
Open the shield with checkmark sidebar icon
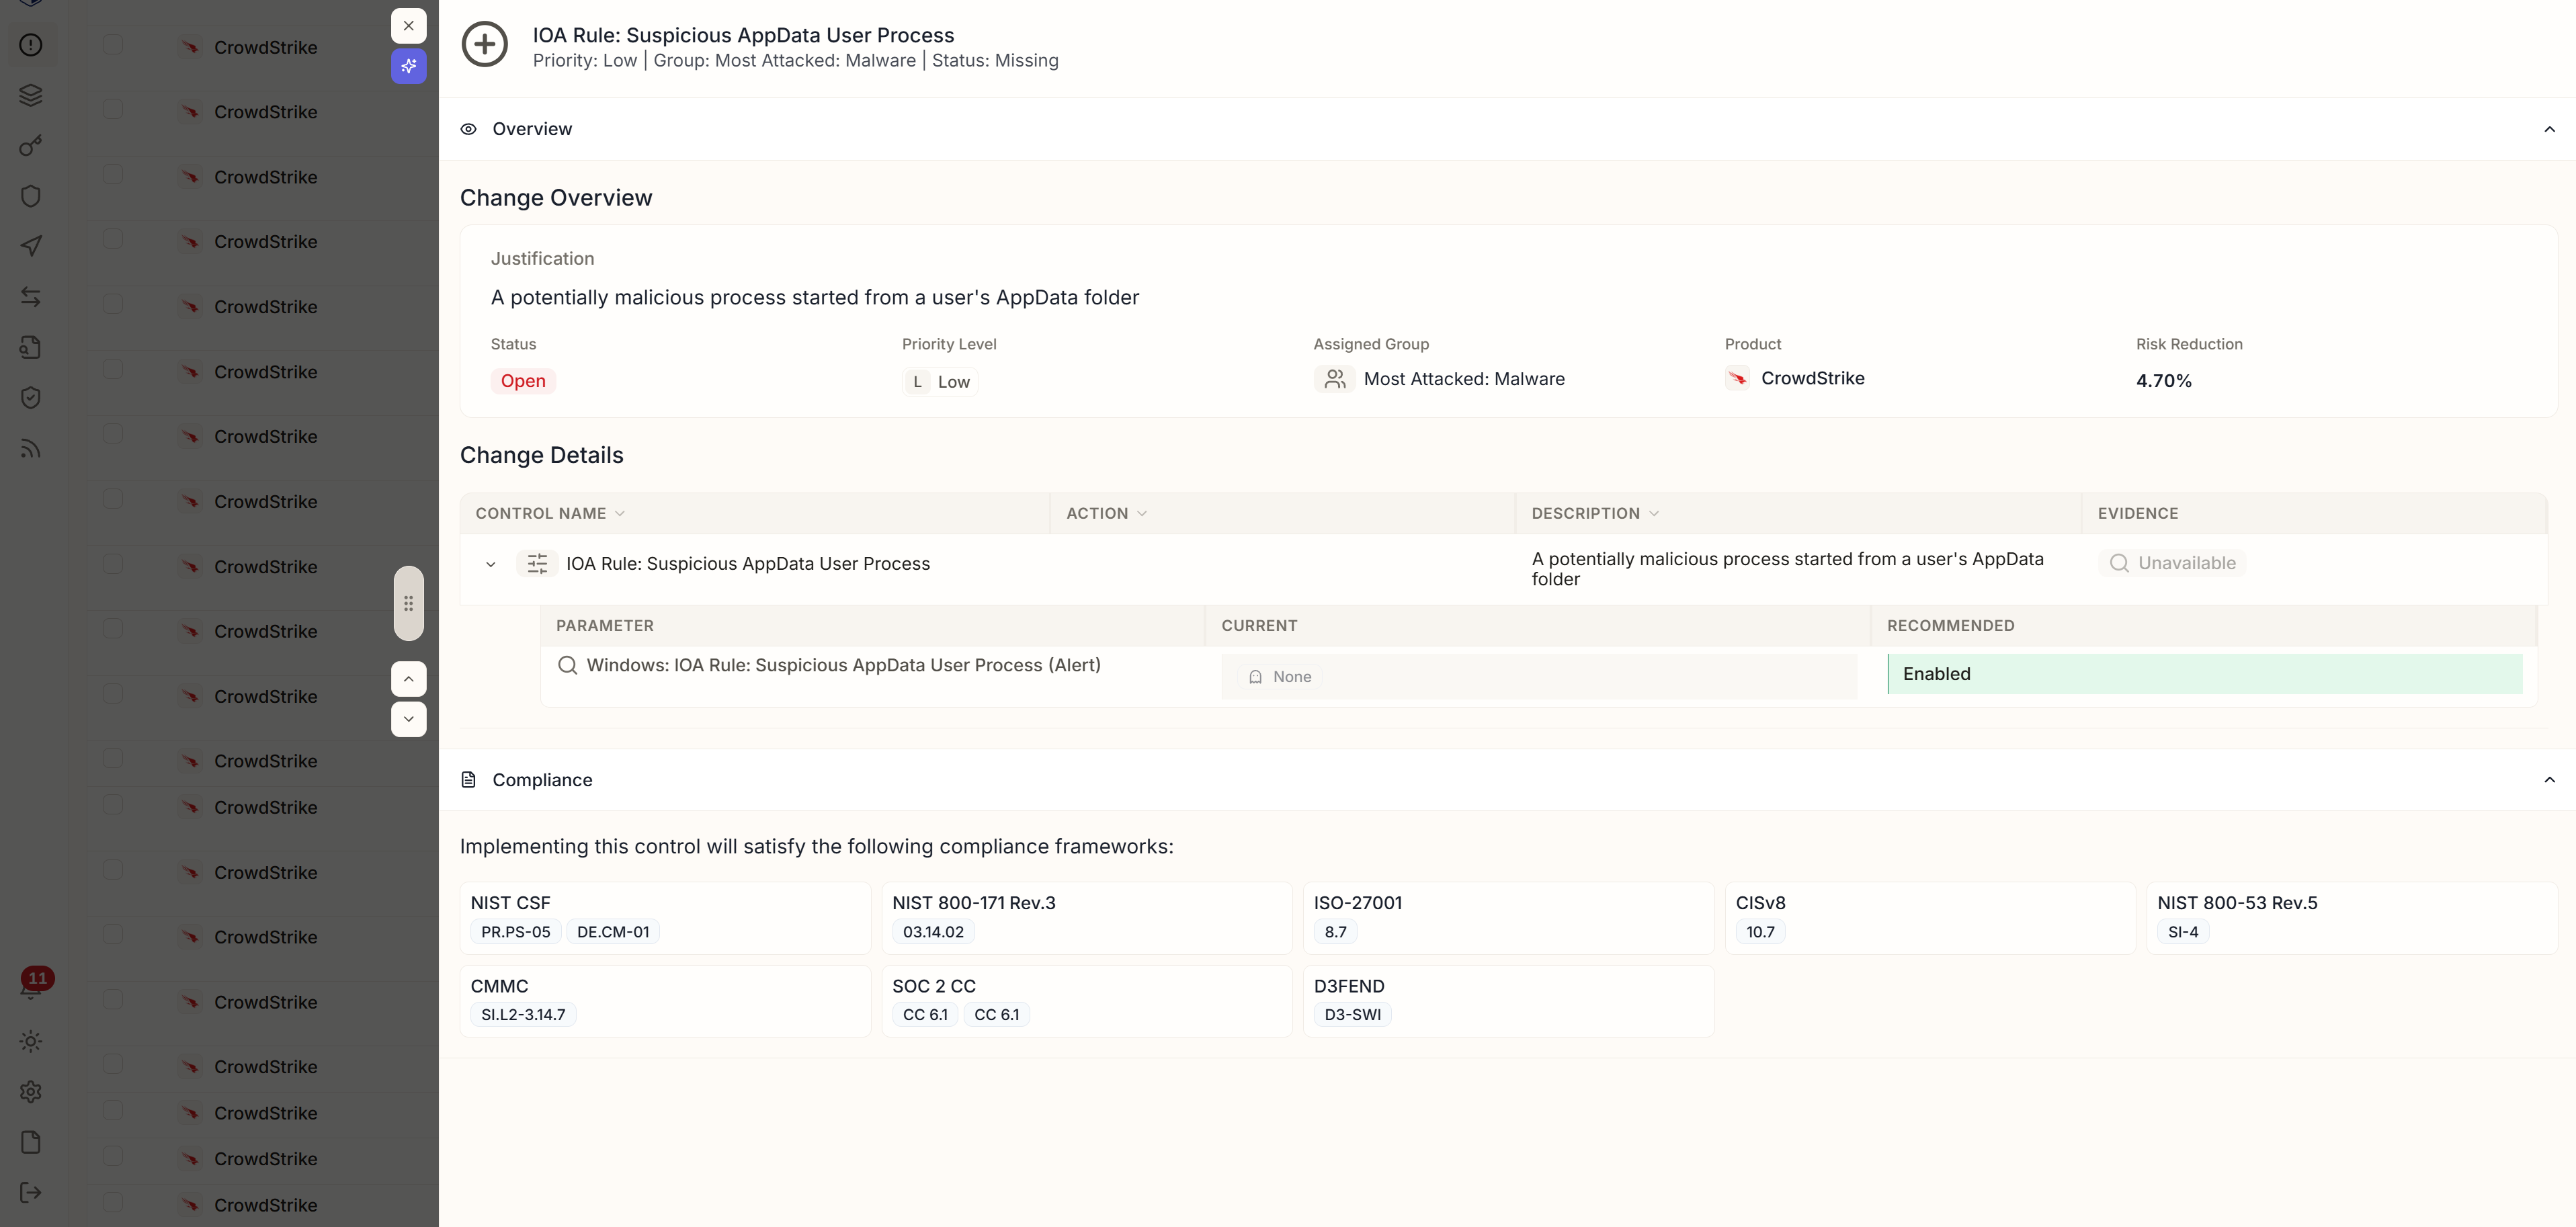31,398
